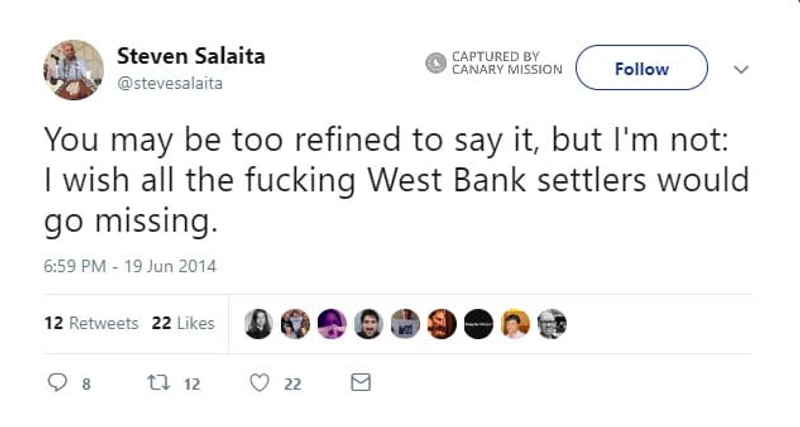
Task: Like the tweet with heart icon
Action: (260, 382)
